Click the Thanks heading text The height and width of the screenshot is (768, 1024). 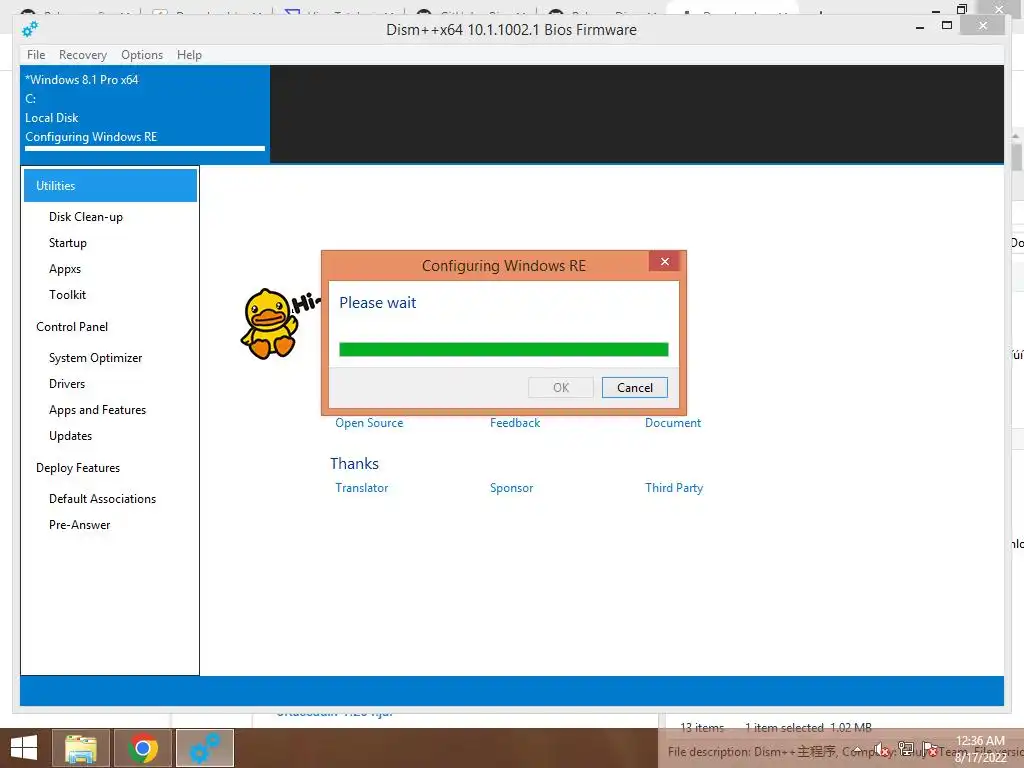(x=354, y=464)
